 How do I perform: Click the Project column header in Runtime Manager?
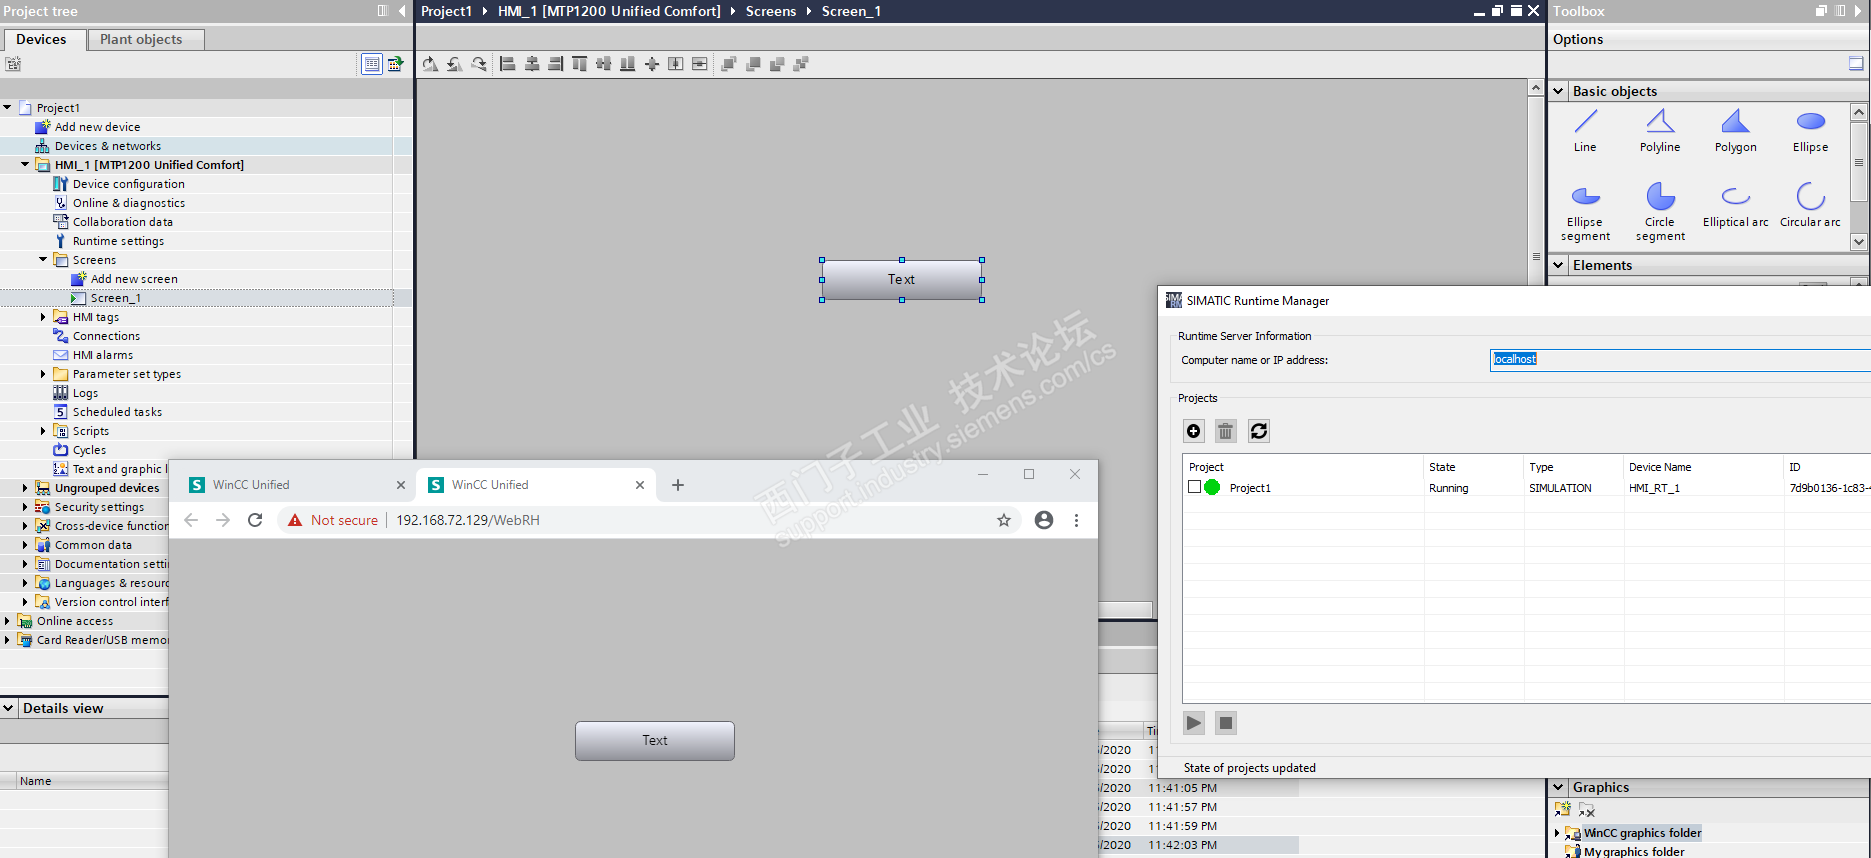coord(1303,467)
